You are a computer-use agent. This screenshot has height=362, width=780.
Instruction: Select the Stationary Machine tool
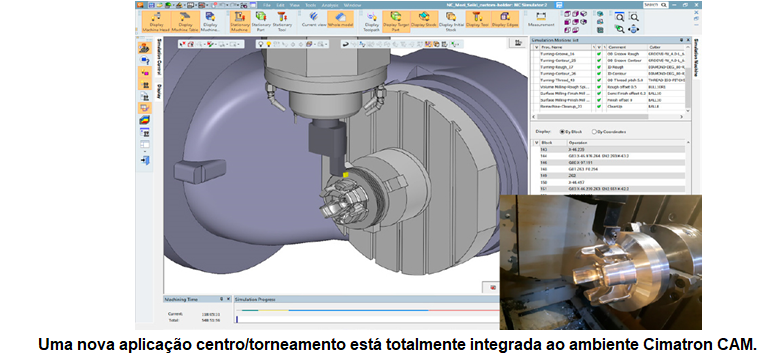click(239, 21)
